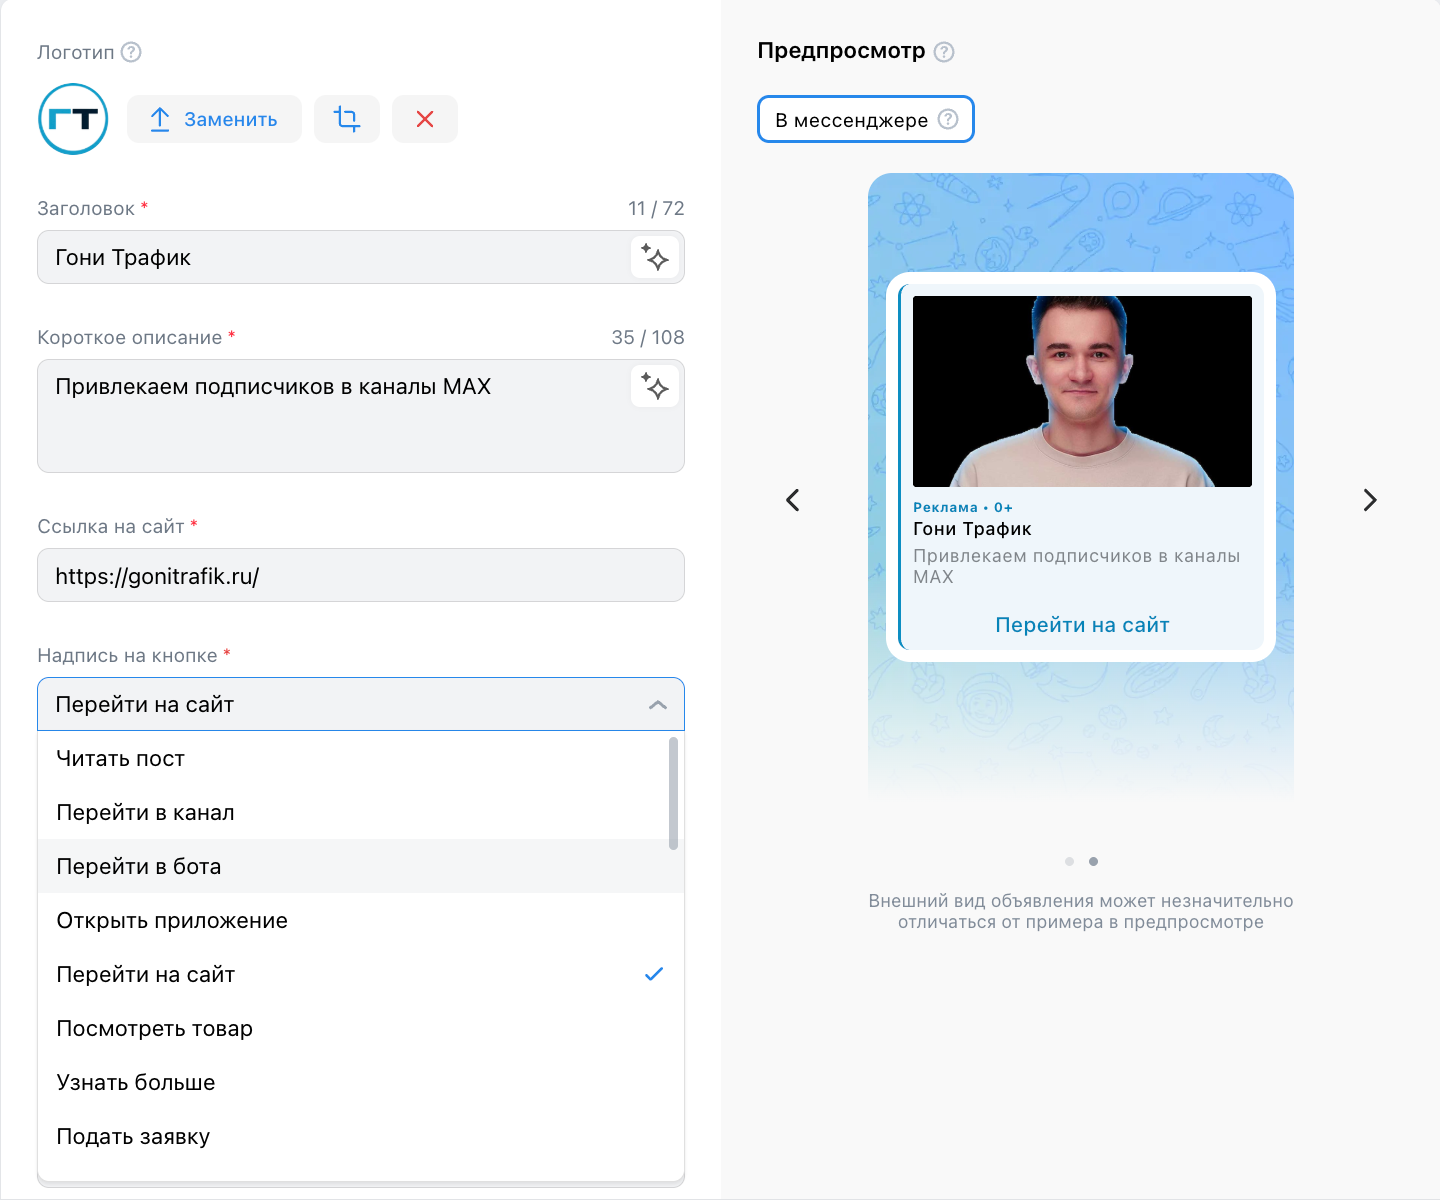The height and width of the screenshot is (1200, 1440).
Task: Select first preview pagination dot
Action: click(x=1069, y=861)
